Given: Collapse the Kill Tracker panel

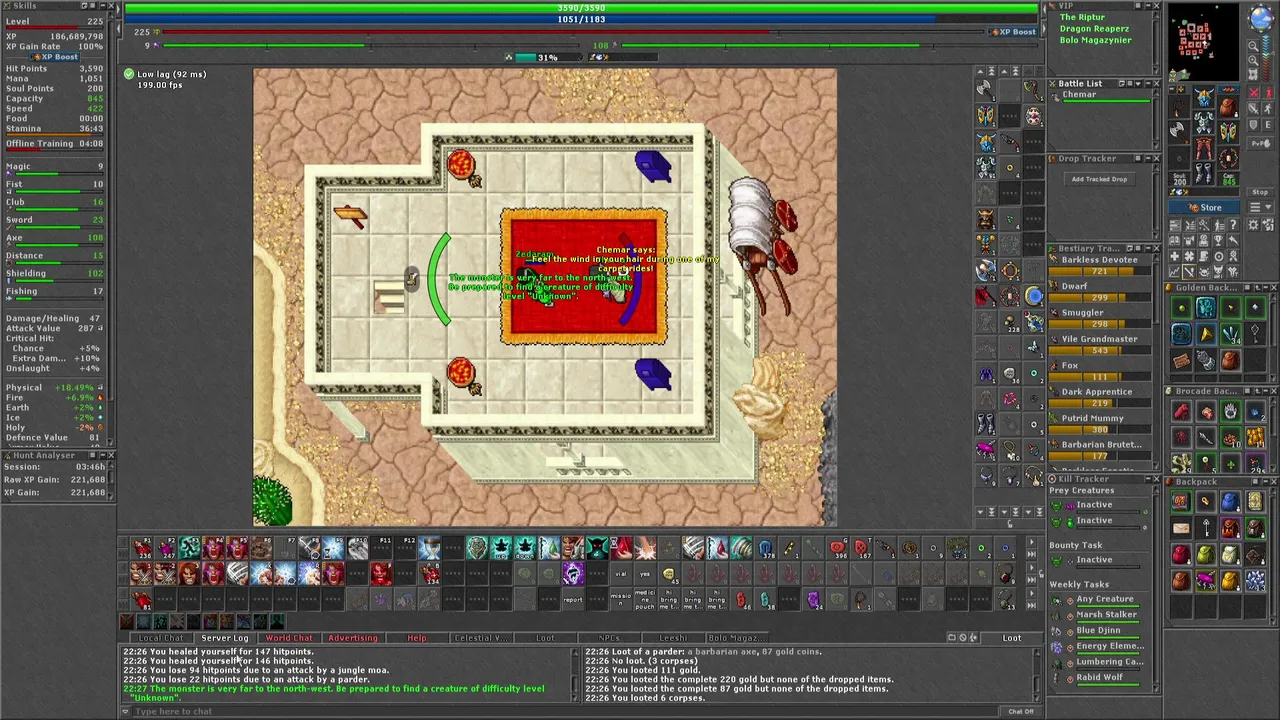Looking at the screenshot, I should click(x=1148, y=479).
